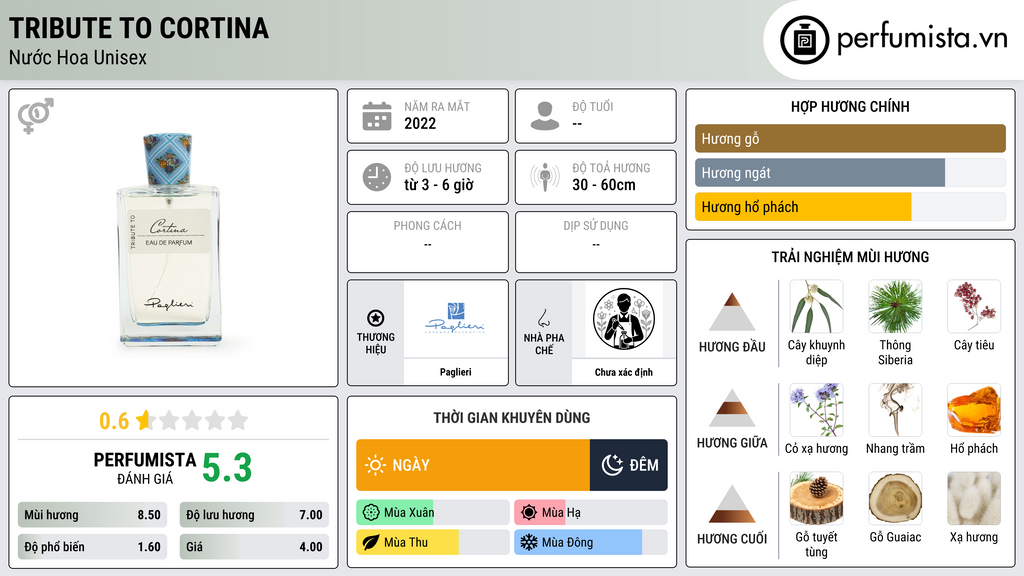
Task: Click the sun icon for Mùa Hạ
Action: [529, 513]
